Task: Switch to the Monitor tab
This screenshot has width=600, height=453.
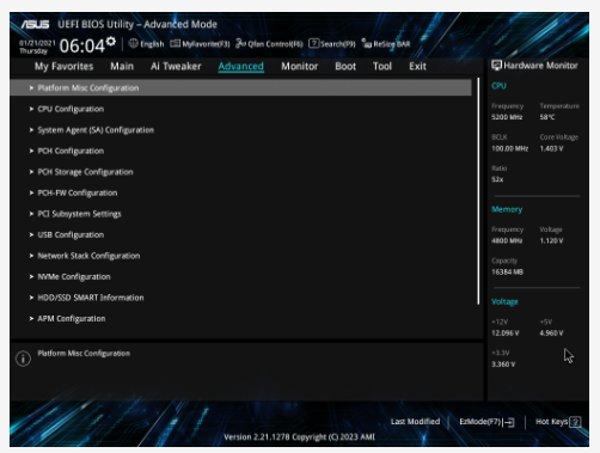Action: 300,67
